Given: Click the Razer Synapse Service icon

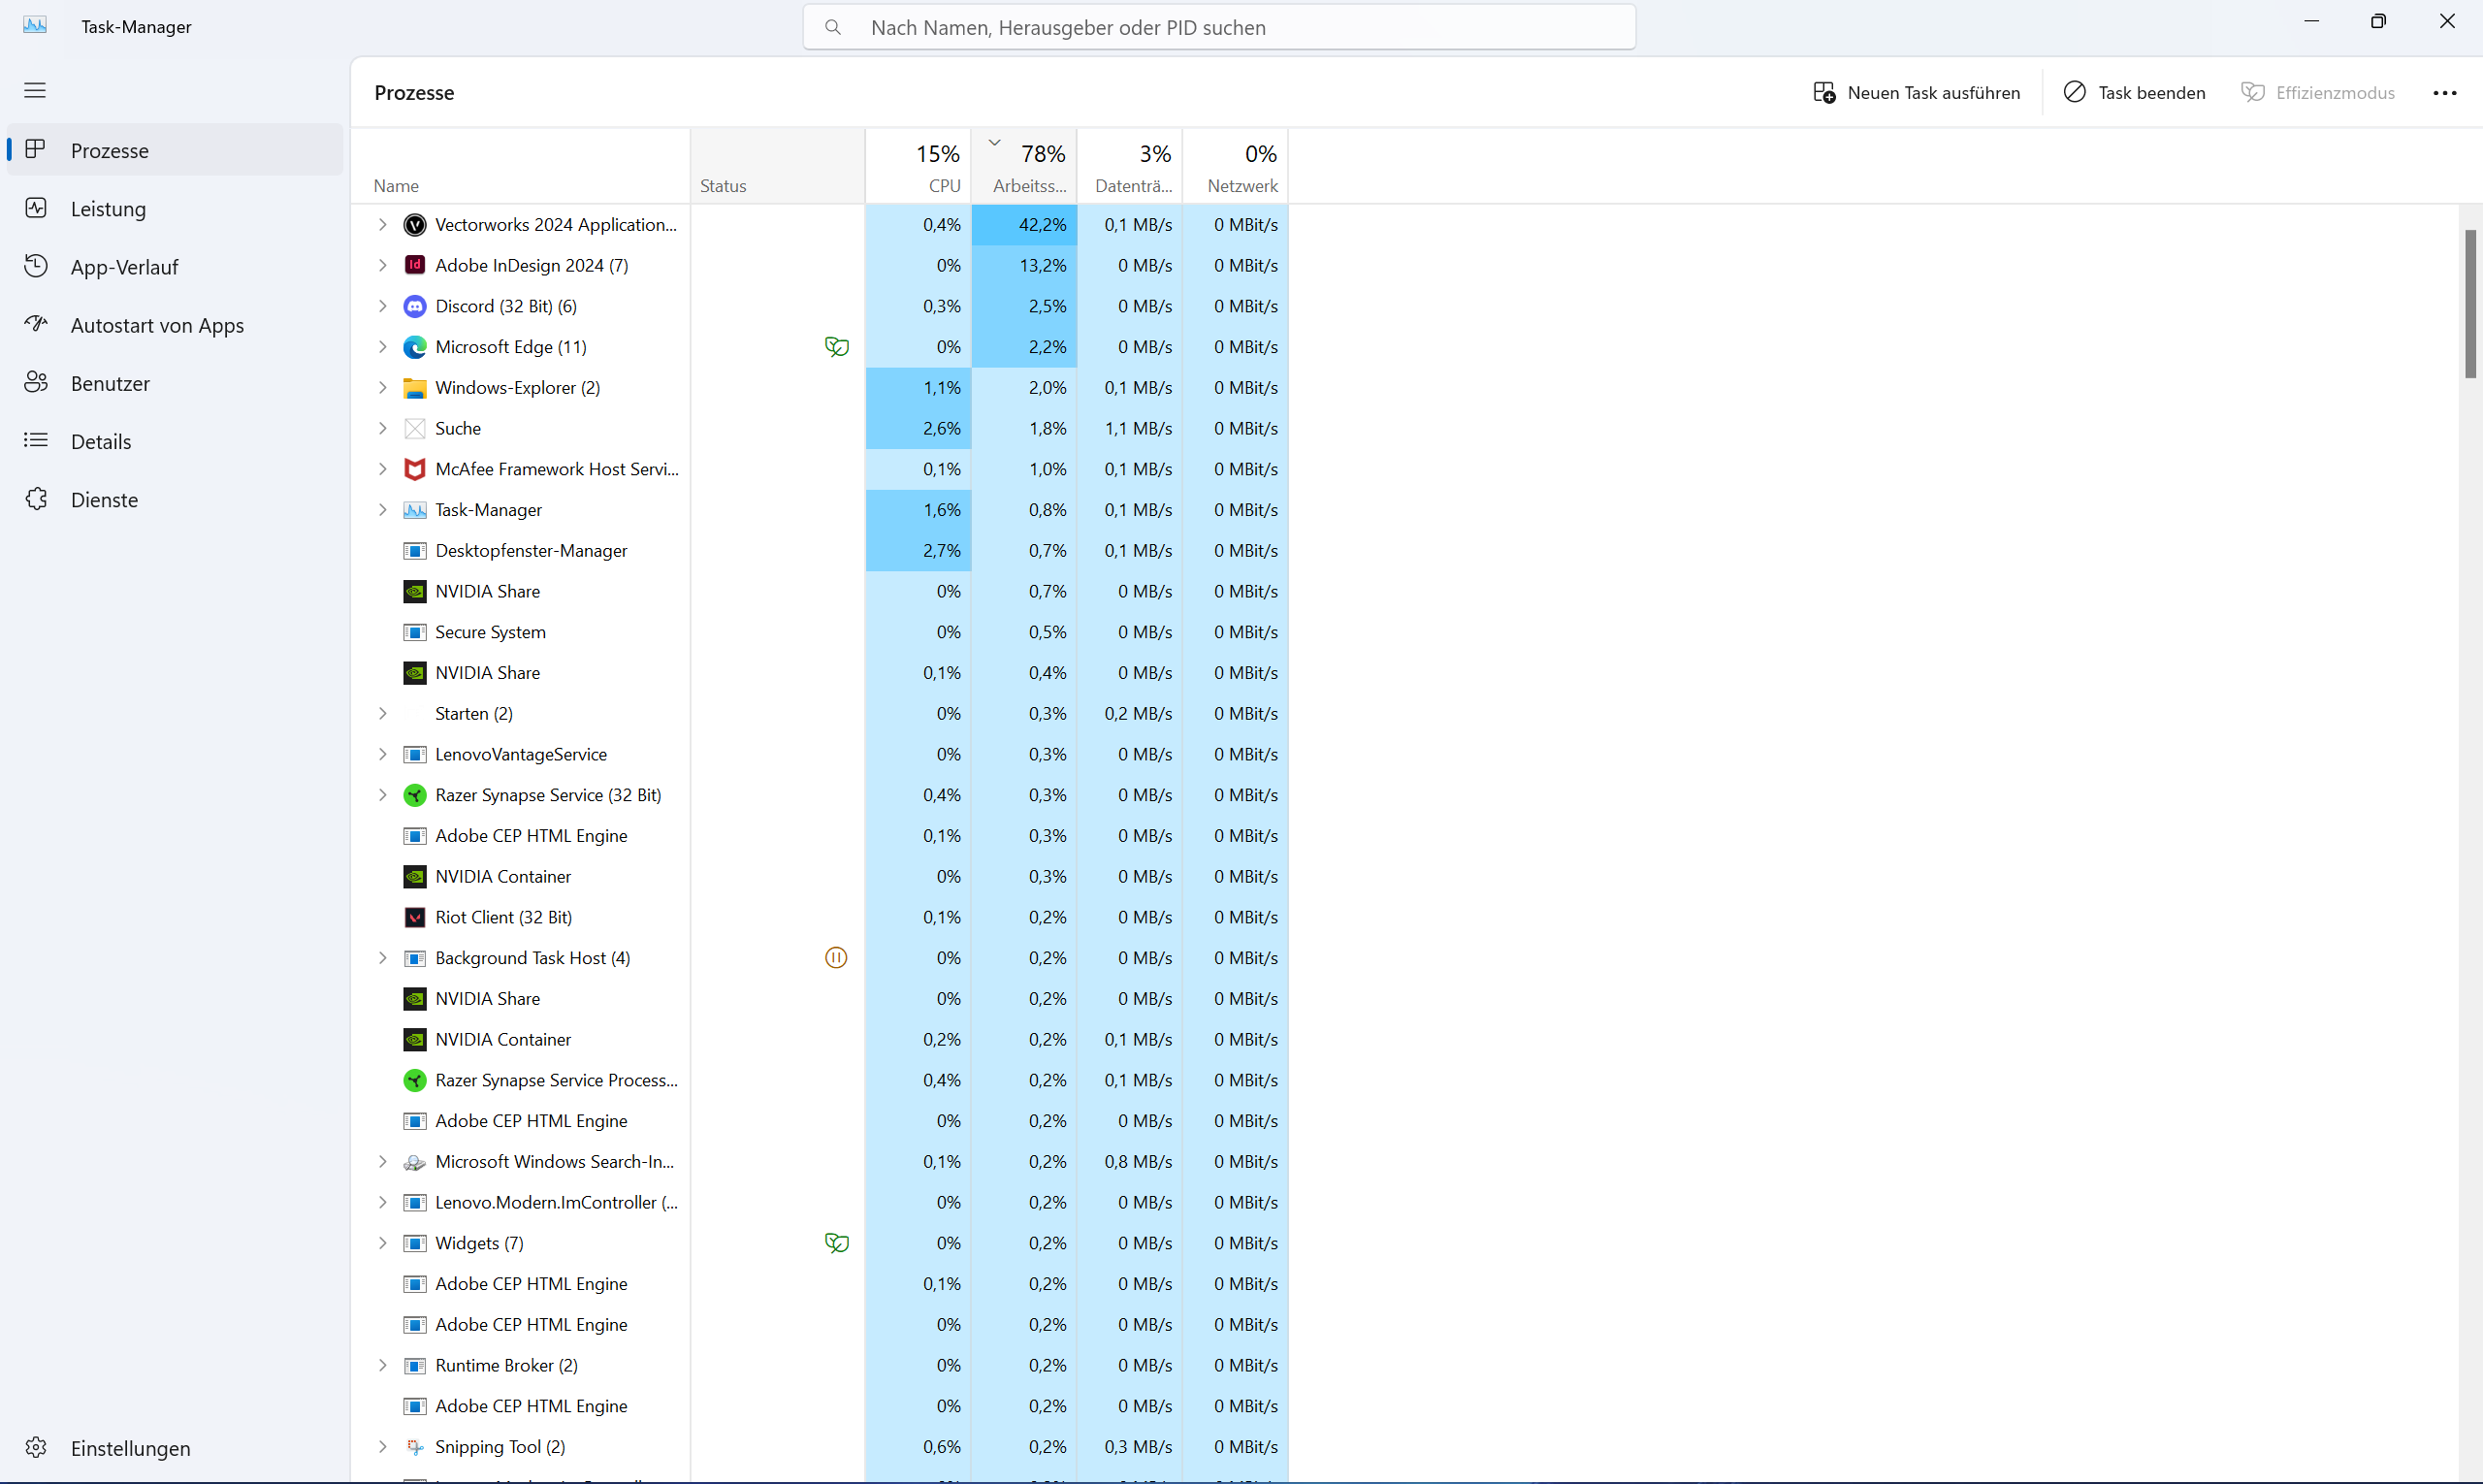Looking at the screenshot, I should (x=414, y=795).
